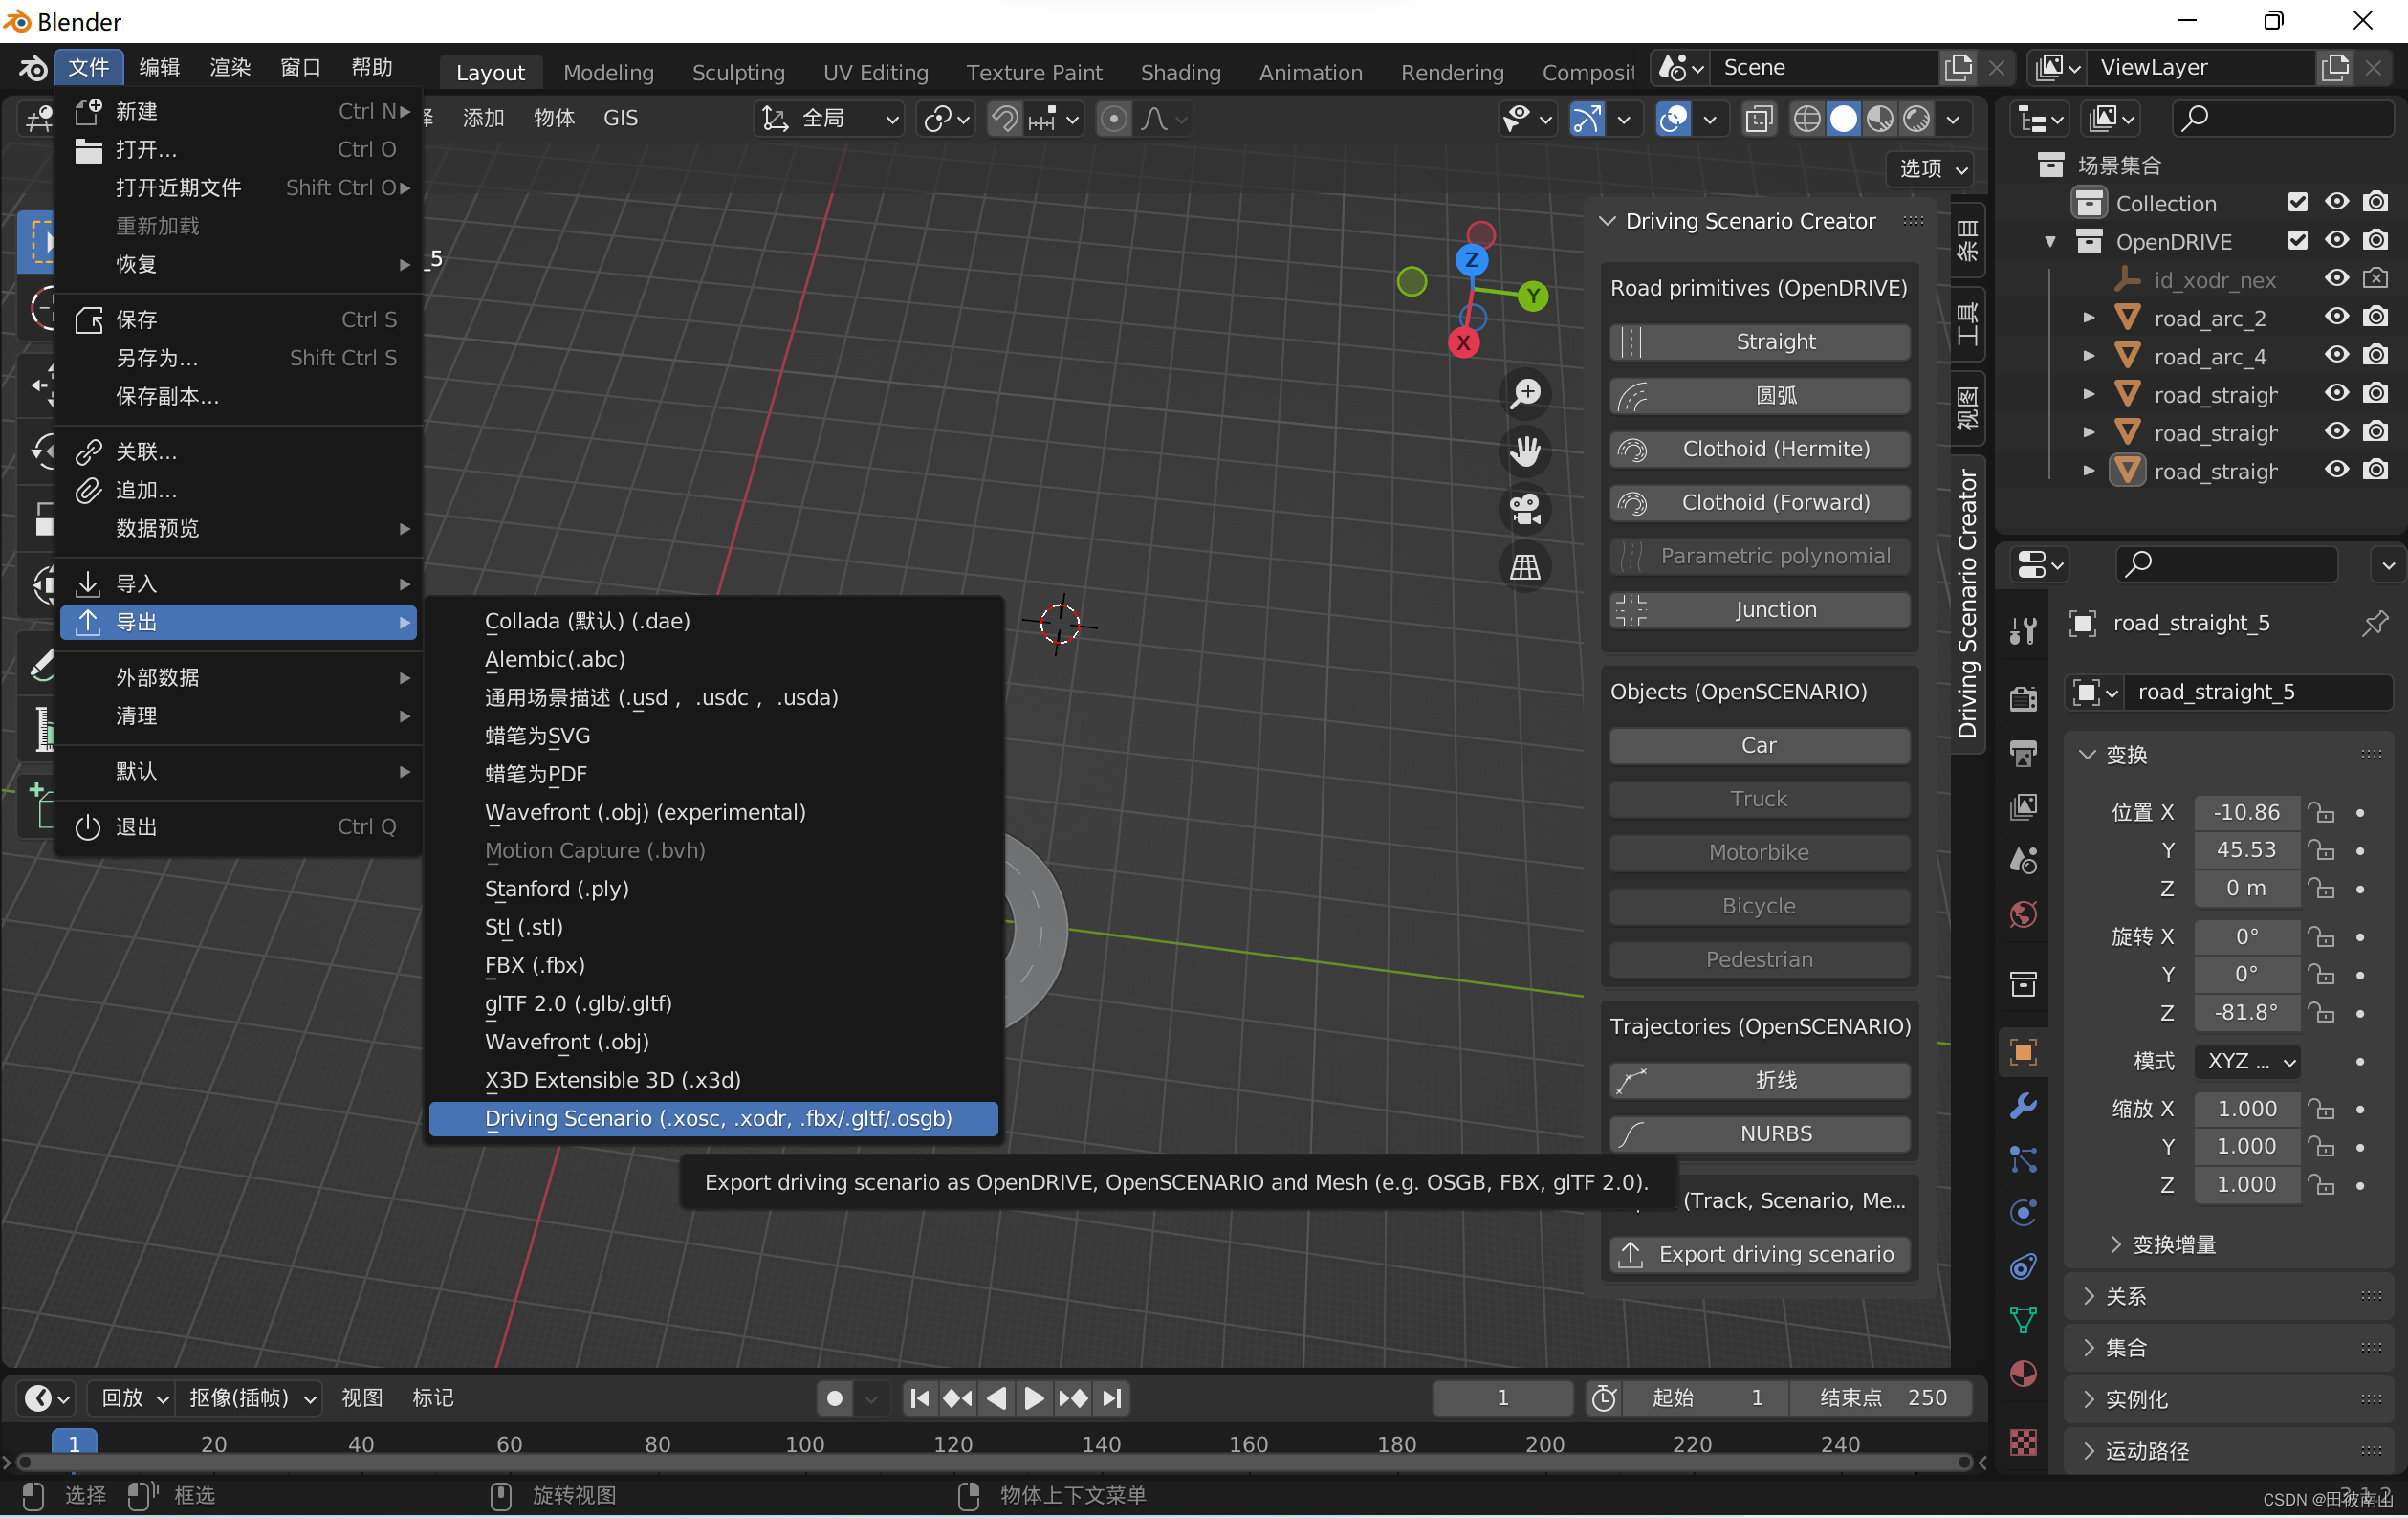The height and width of the screenshot is (1518, 2408).
Task: Choose FBX (.fbx) export option
Action: click(x=713, y=965)
